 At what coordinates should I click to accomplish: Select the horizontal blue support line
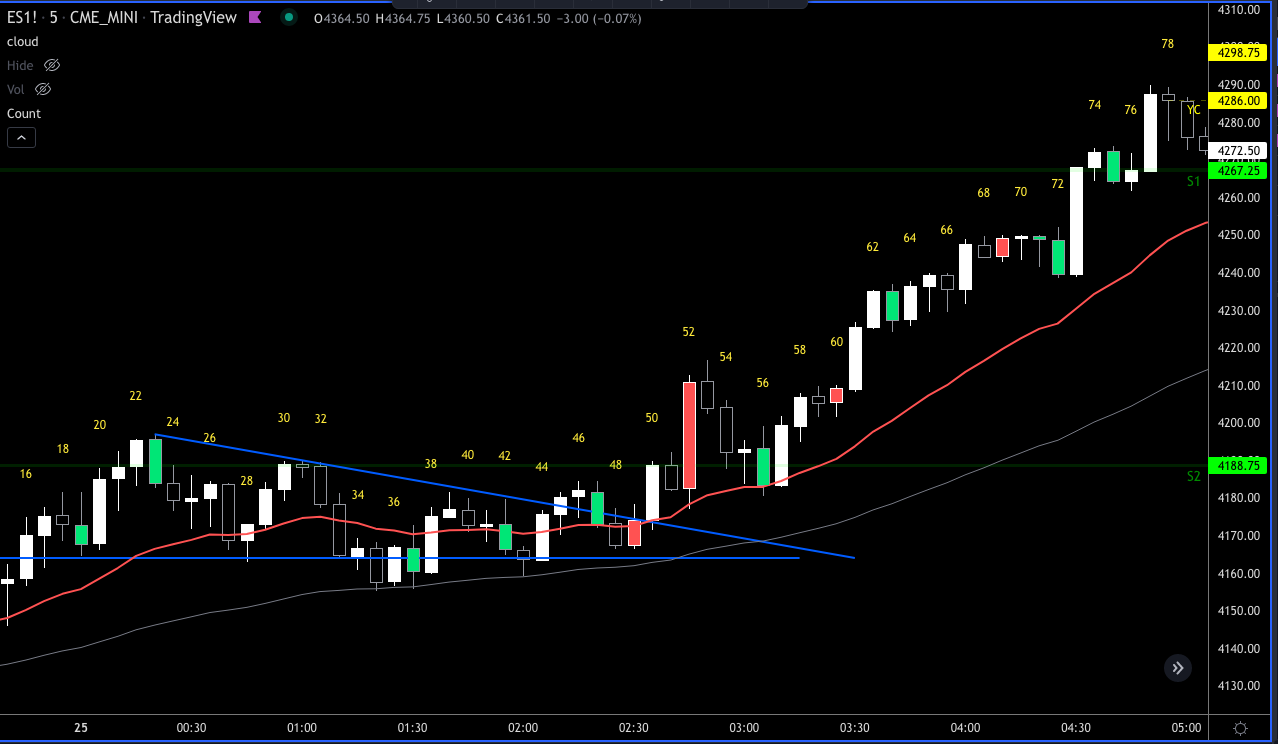(x=400, y=558)
